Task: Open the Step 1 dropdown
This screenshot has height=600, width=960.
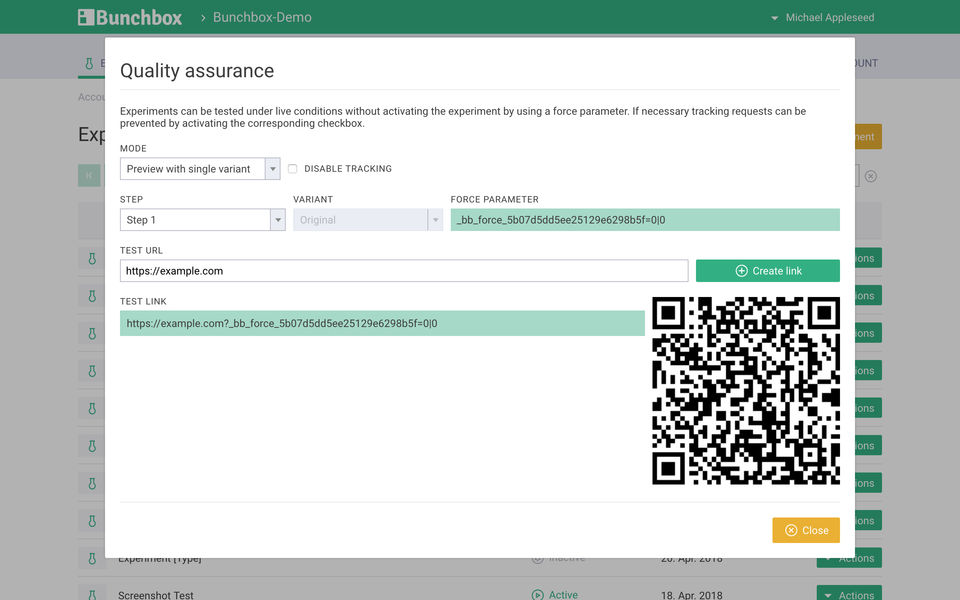Action: click(x=203, y=220)
